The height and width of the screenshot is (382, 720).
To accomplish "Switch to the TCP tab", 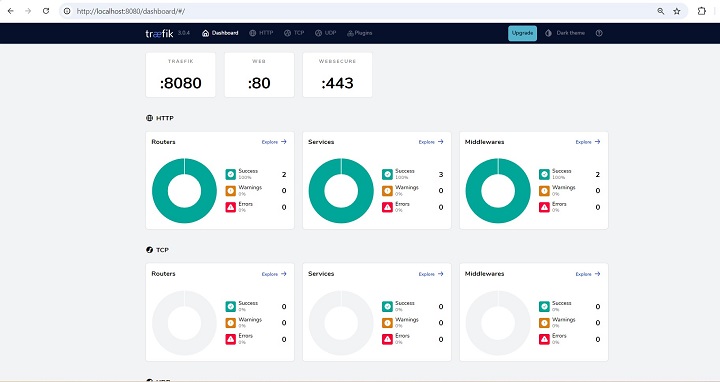I will coord(294,33).
